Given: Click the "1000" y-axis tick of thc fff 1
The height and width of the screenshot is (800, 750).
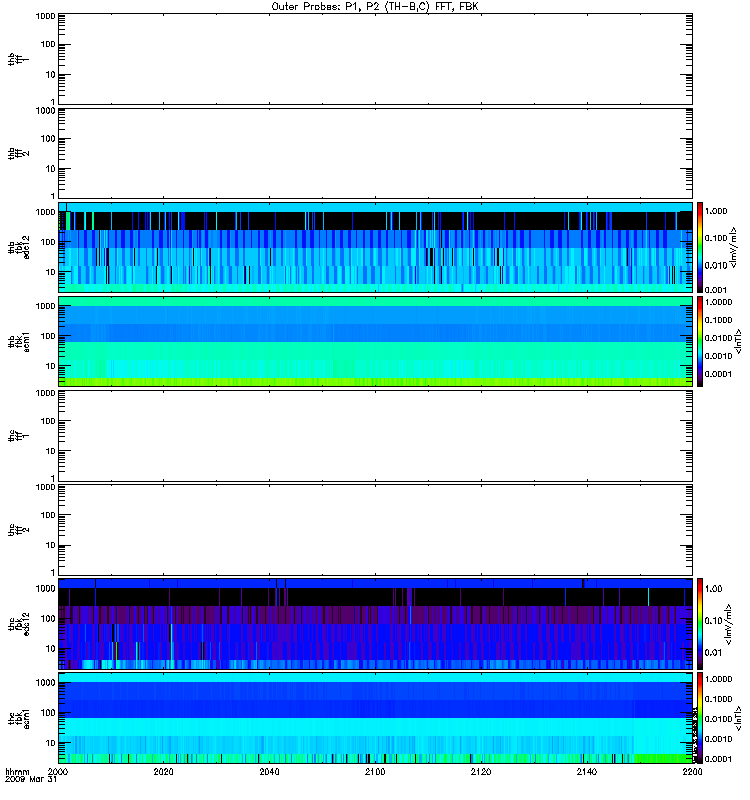Looking at the screenshot, I should (x=45, y=393).
